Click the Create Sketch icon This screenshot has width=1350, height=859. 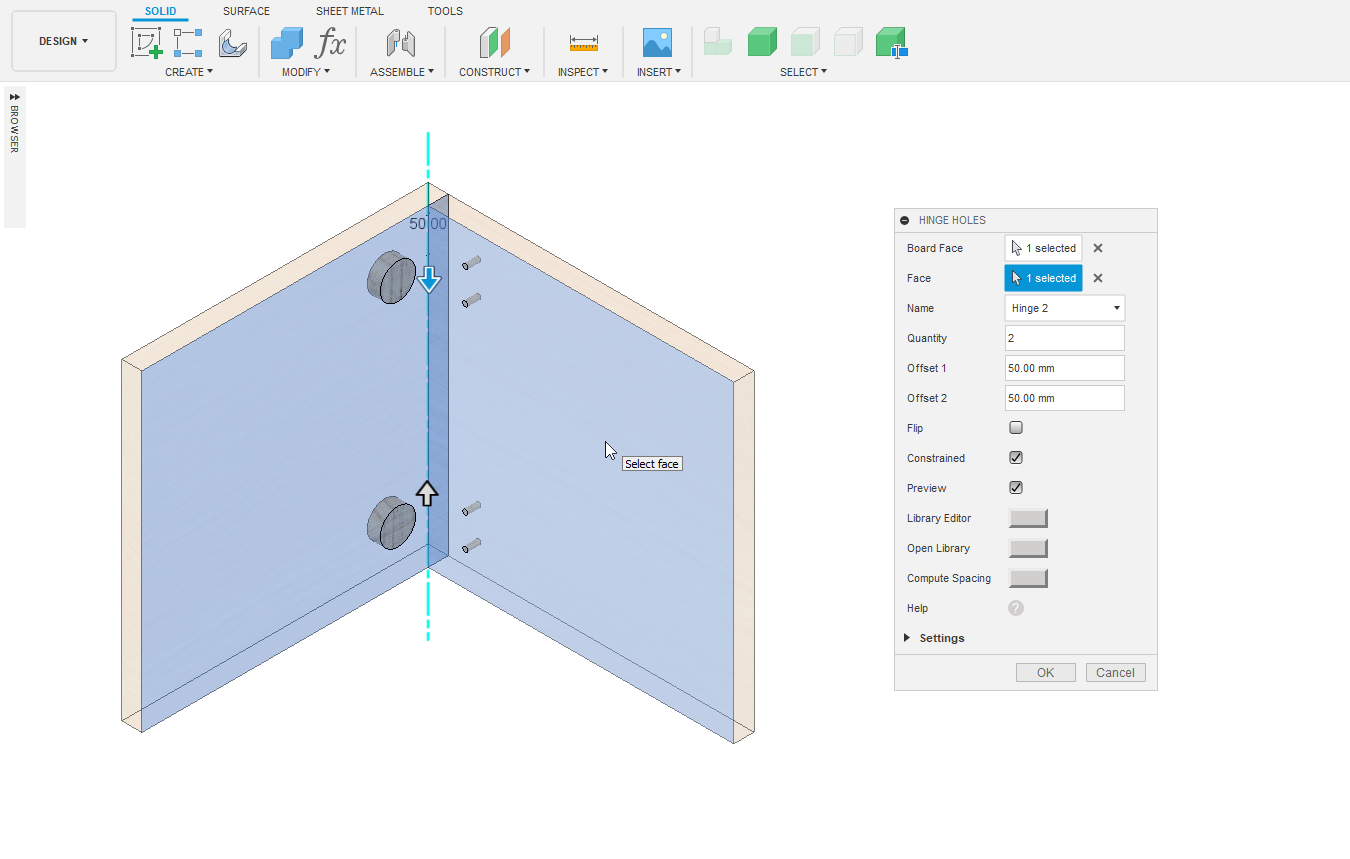point(147,43)
